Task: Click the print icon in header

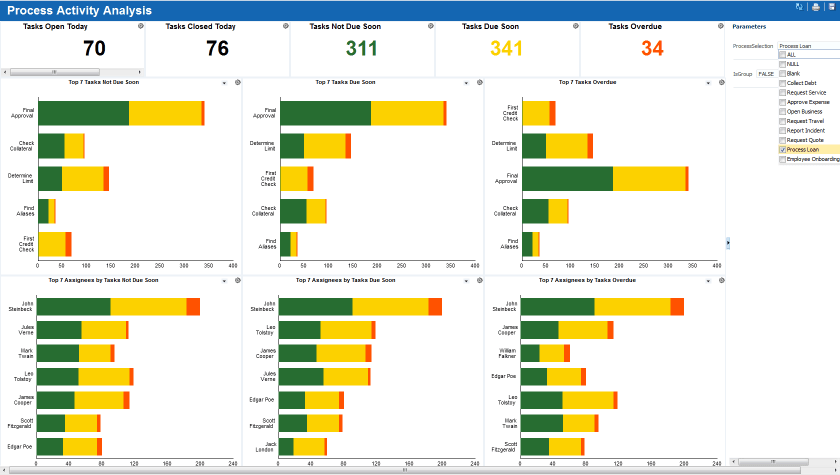Action: (x=815, y=7)
